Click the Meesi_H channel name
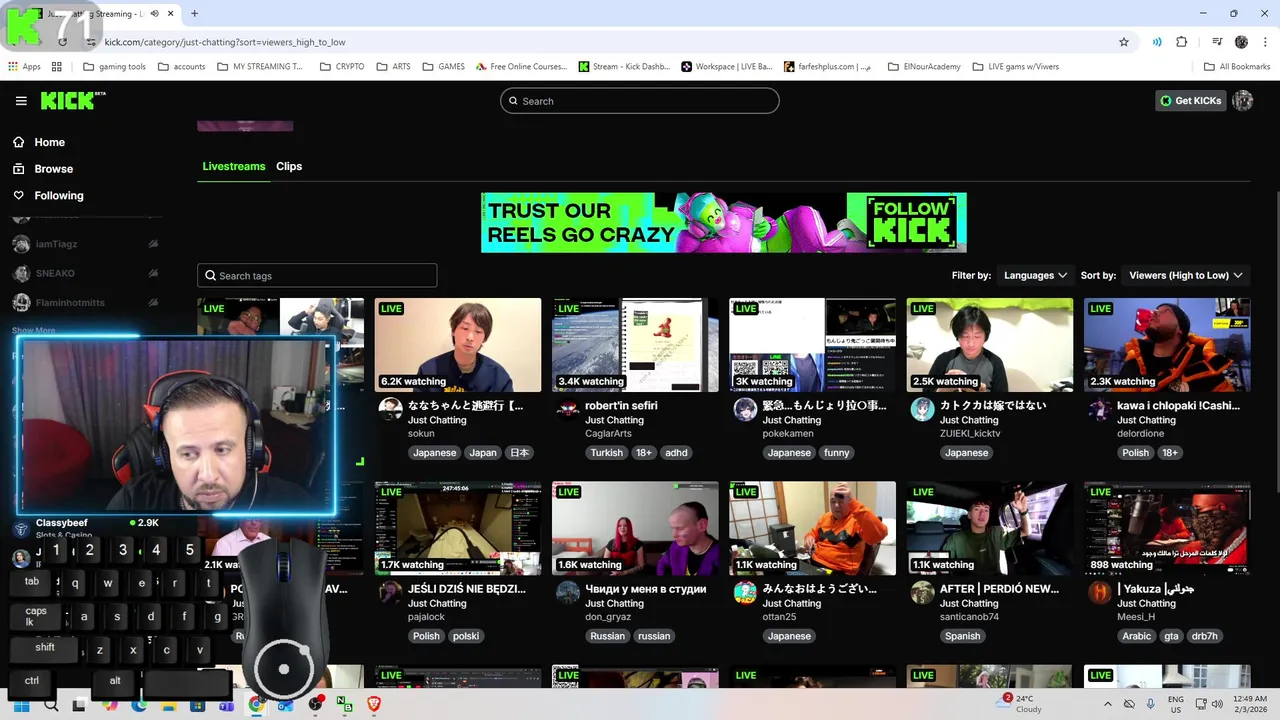Screen dimensions: 1280x720 (x=1136, y=617)
